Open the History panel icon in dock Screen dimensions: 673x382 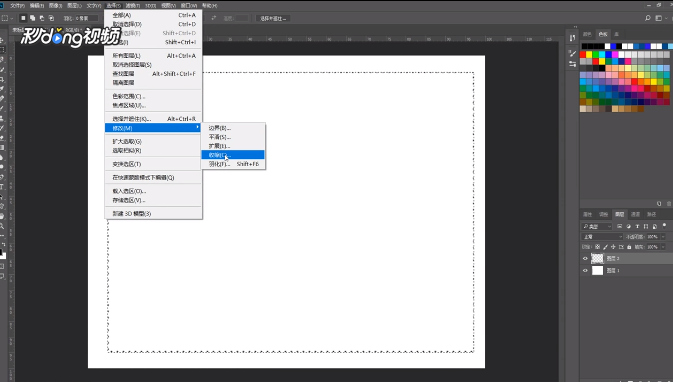tap(572, 38)
